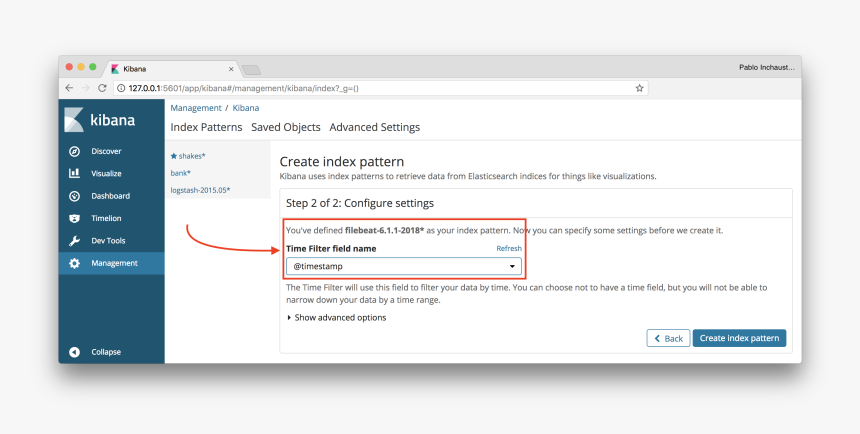Image resolution: width=860 pixels, height=434 pixels.
Task: Click the Pablo Inchaust... profile button
Action: (766, 67)
